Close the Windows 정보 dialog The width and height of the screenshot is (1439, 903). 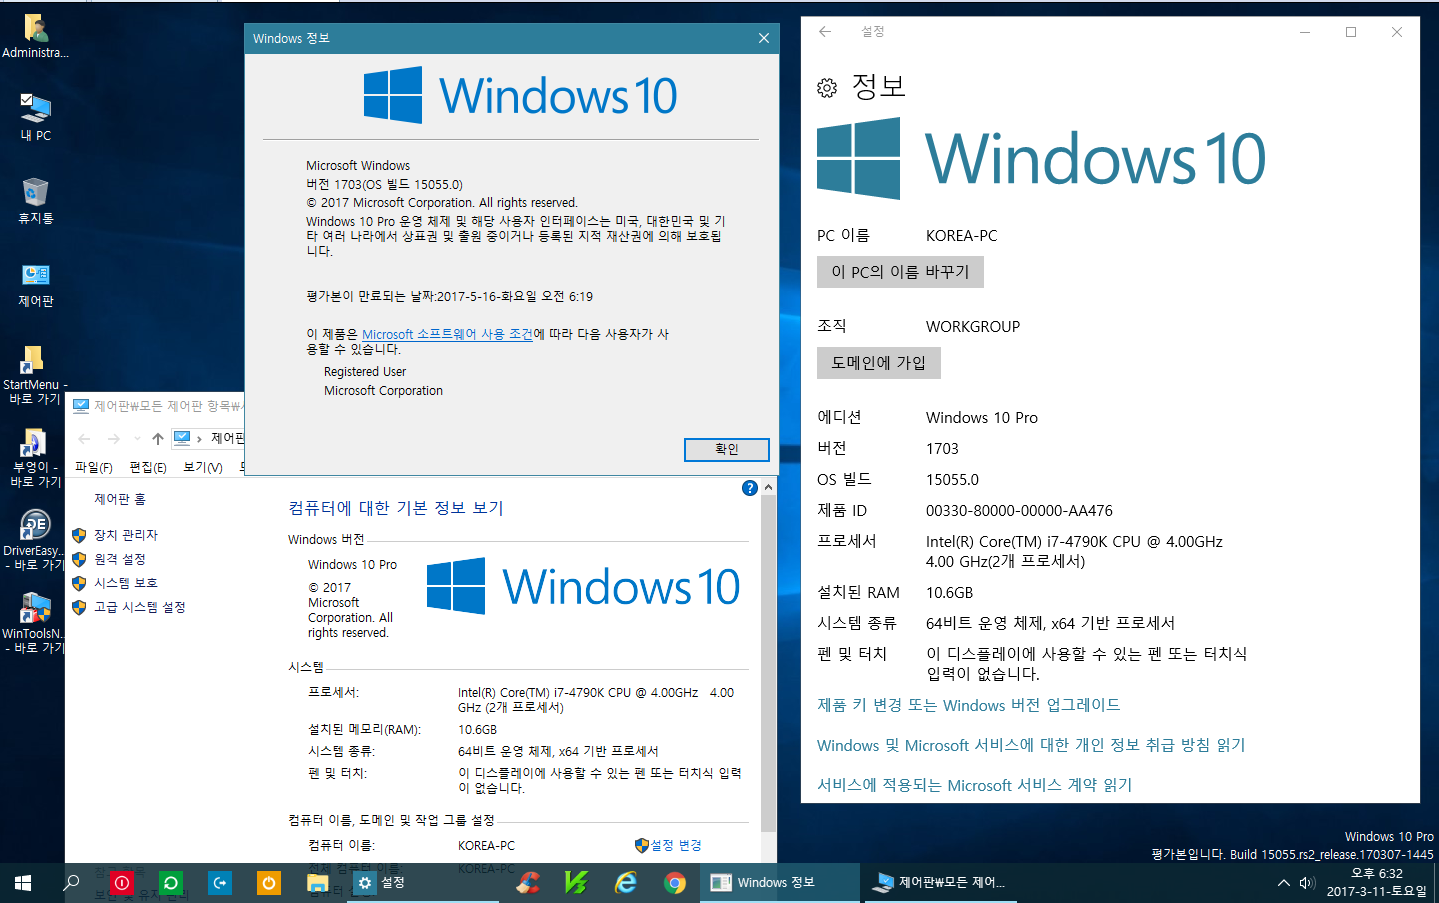(x=763, y=38)
